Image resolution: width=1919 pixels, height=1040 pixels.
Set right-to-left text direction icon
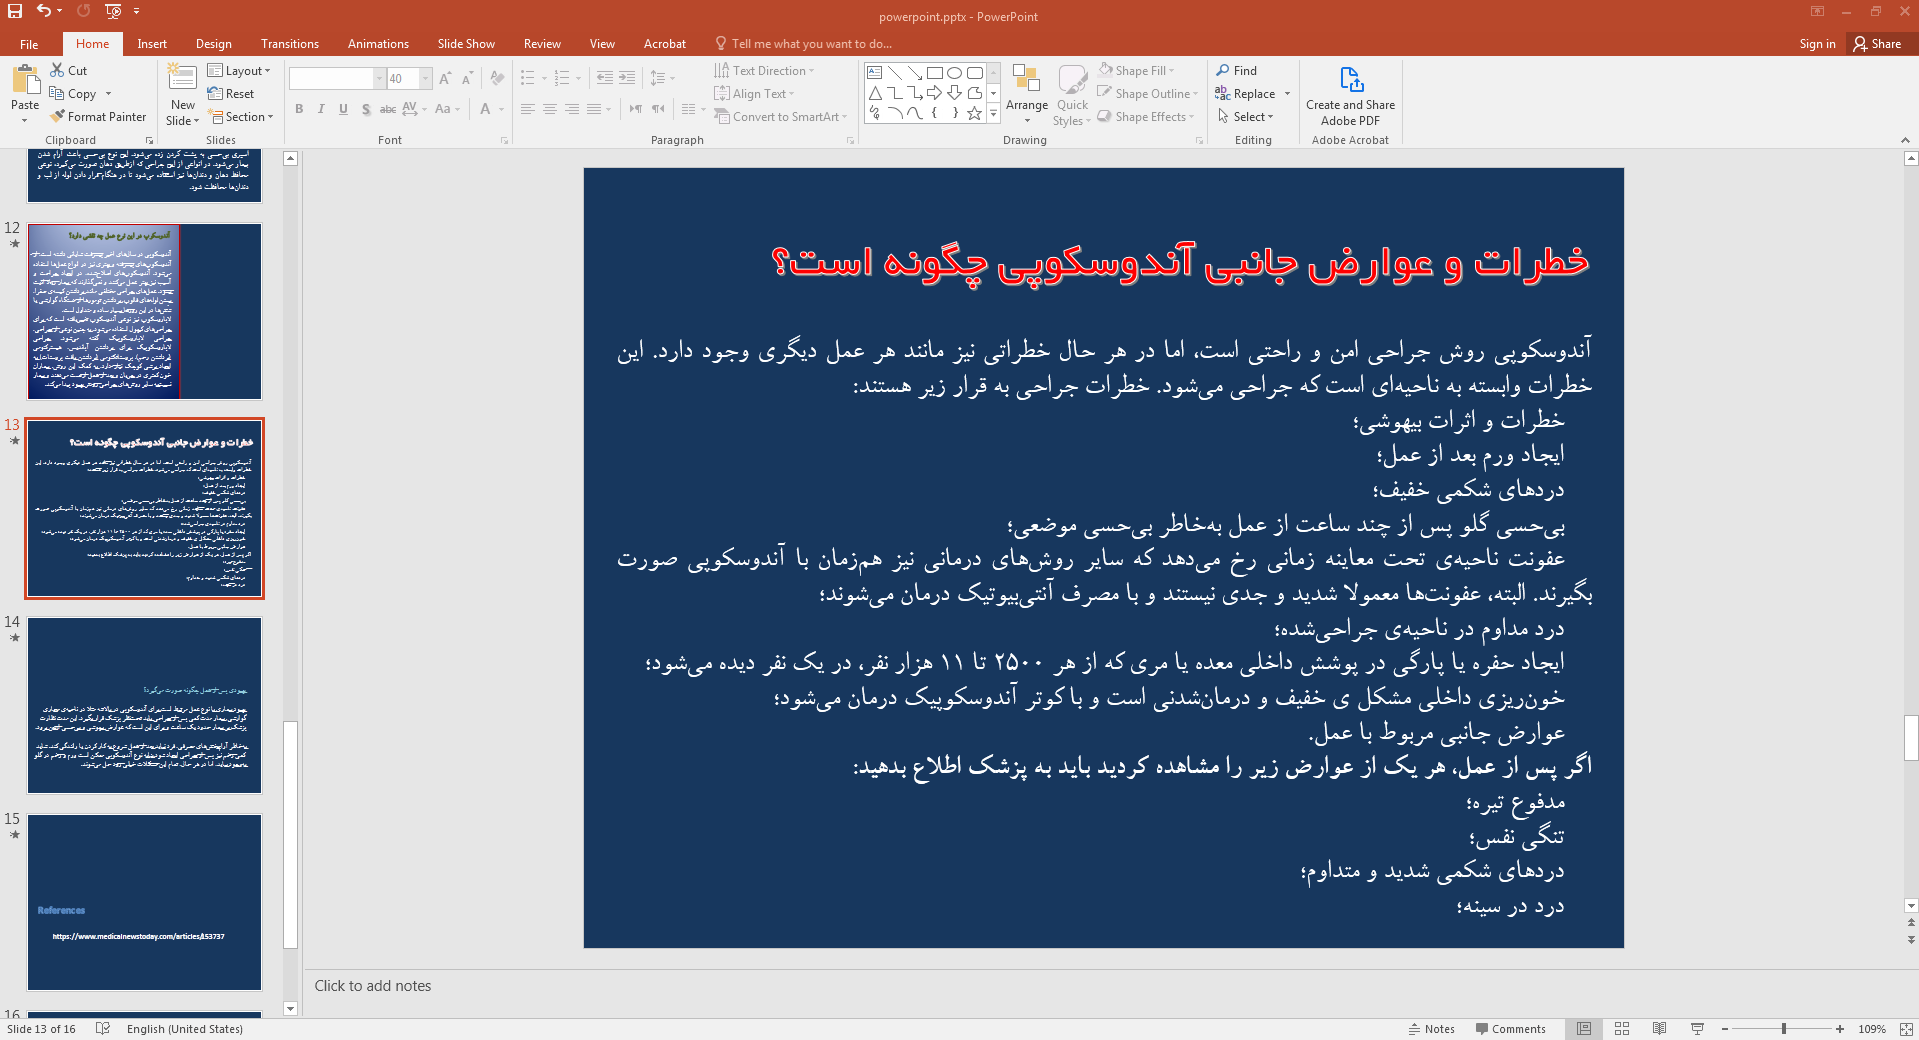(658, 109)
